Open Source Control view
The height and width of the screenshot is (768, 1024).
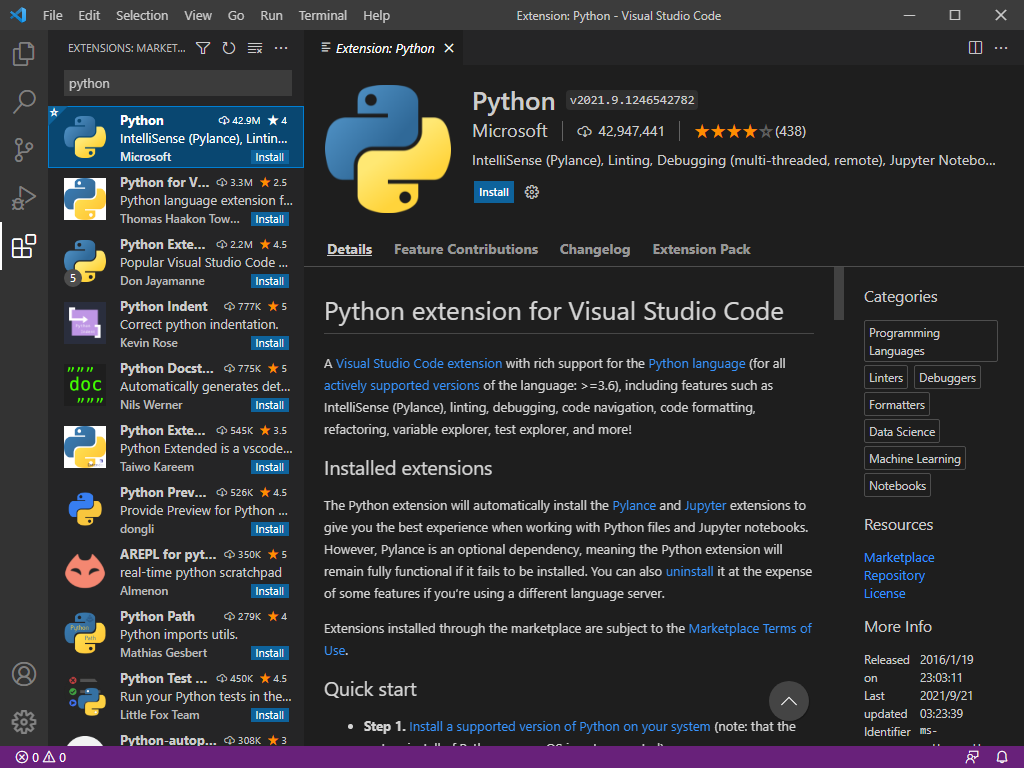coord(24,150)
